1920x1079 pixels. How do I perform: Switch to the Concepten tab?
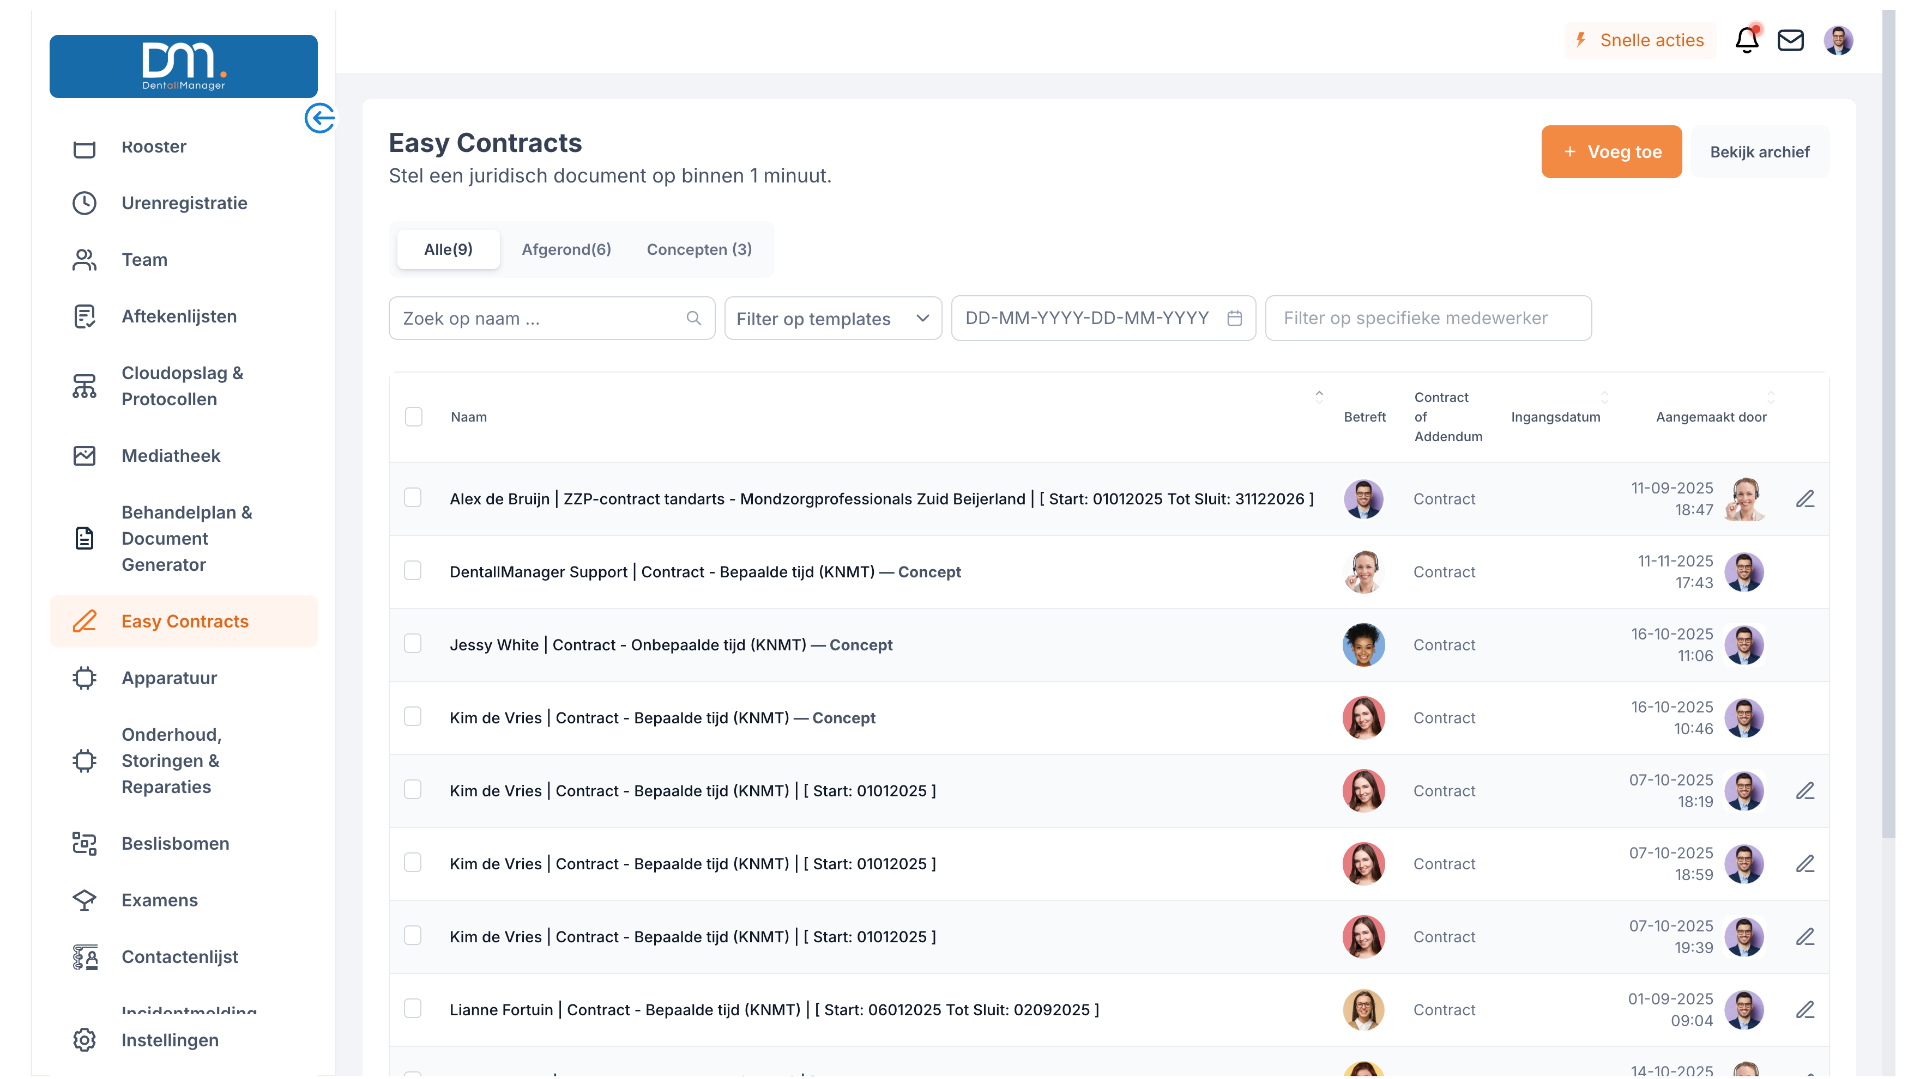(698, 249)
